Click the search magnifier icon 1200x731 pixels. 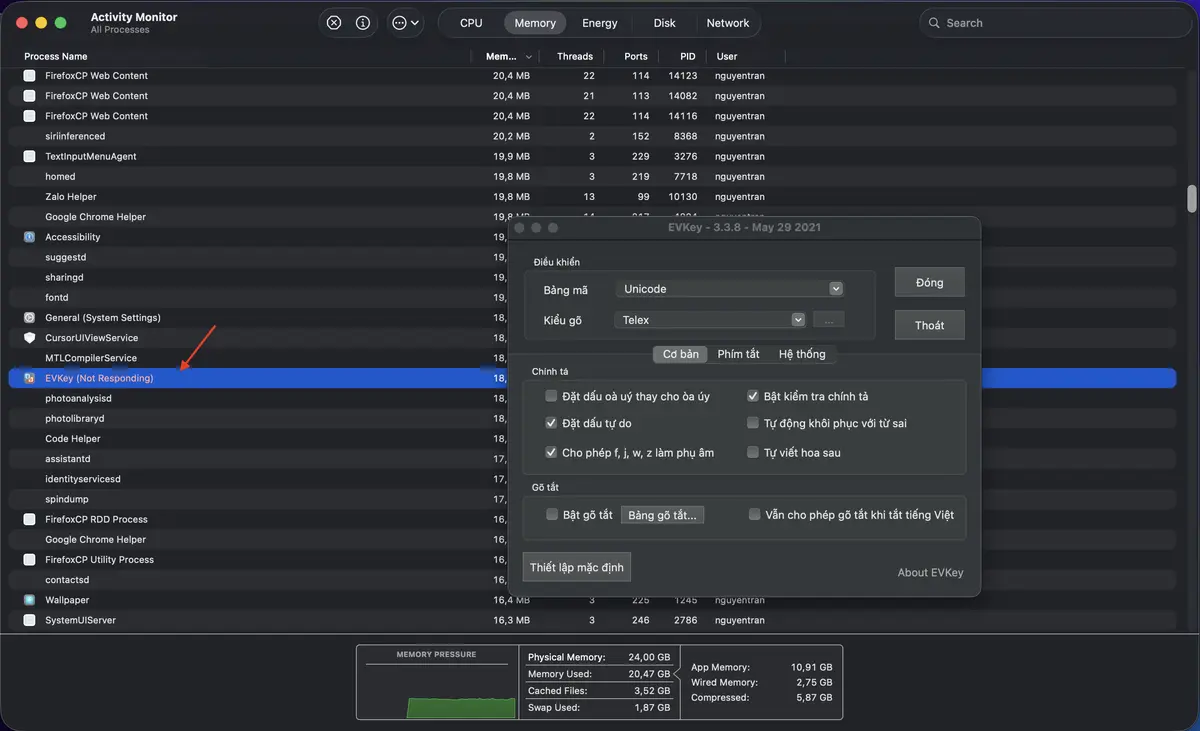[934, 23]
